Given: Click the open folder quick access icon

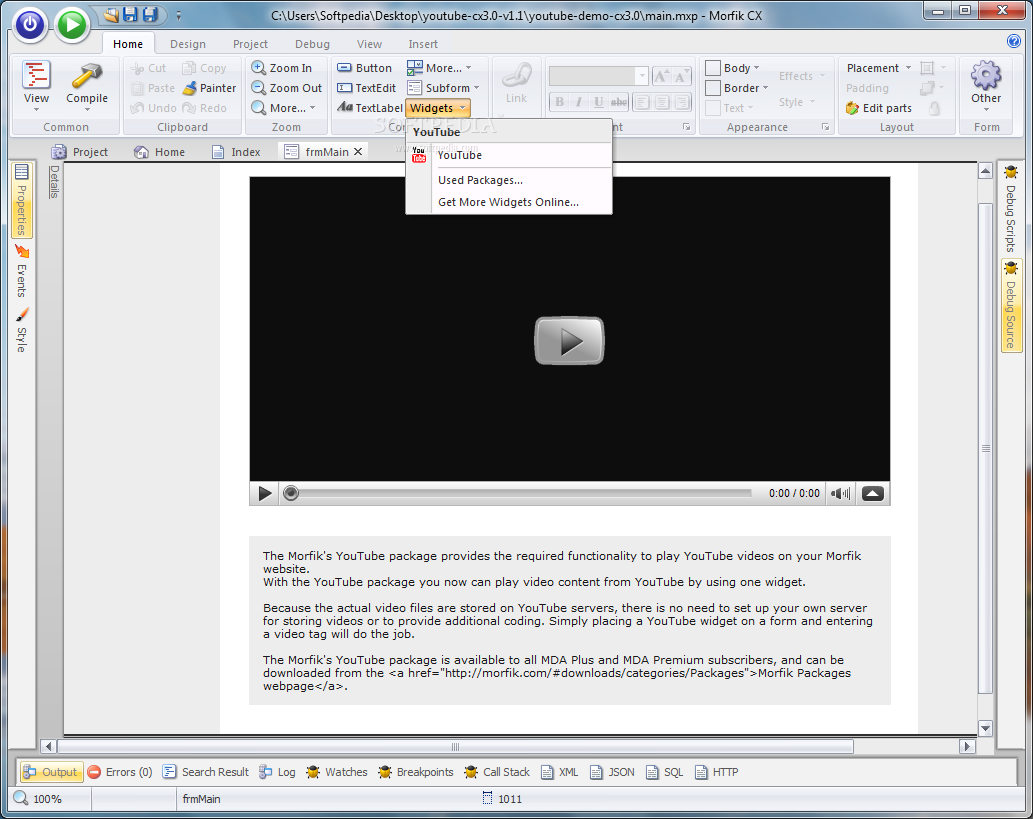Looking at the screenshot, I should coord(111,14).
